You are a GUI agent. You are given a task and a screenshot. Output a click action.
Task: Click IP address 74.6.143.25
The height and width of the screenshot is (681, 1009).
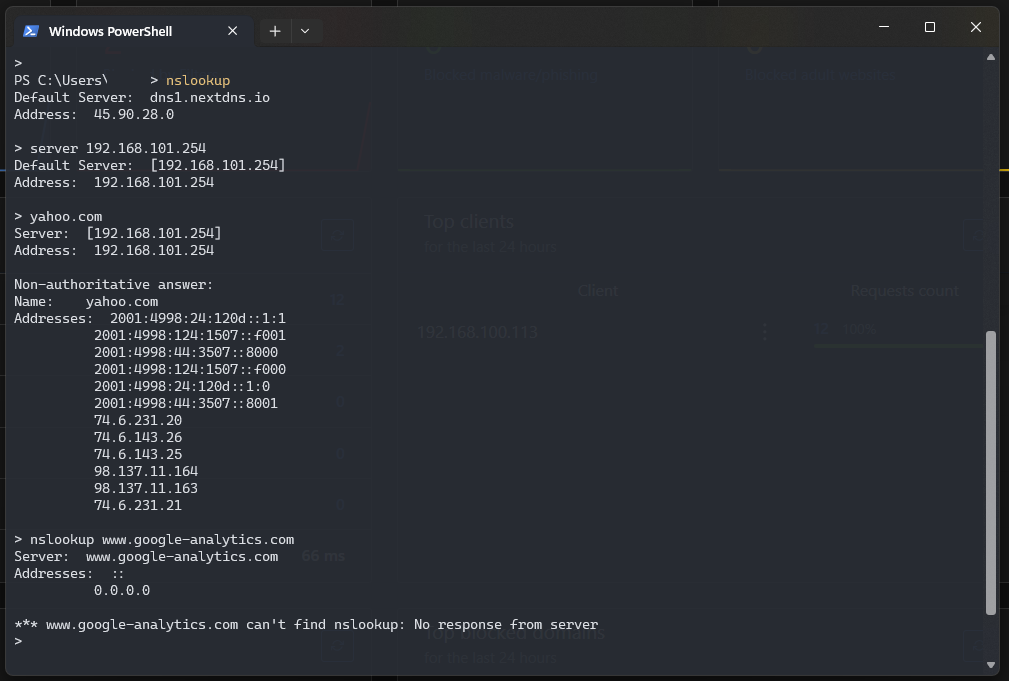[138, 454]
